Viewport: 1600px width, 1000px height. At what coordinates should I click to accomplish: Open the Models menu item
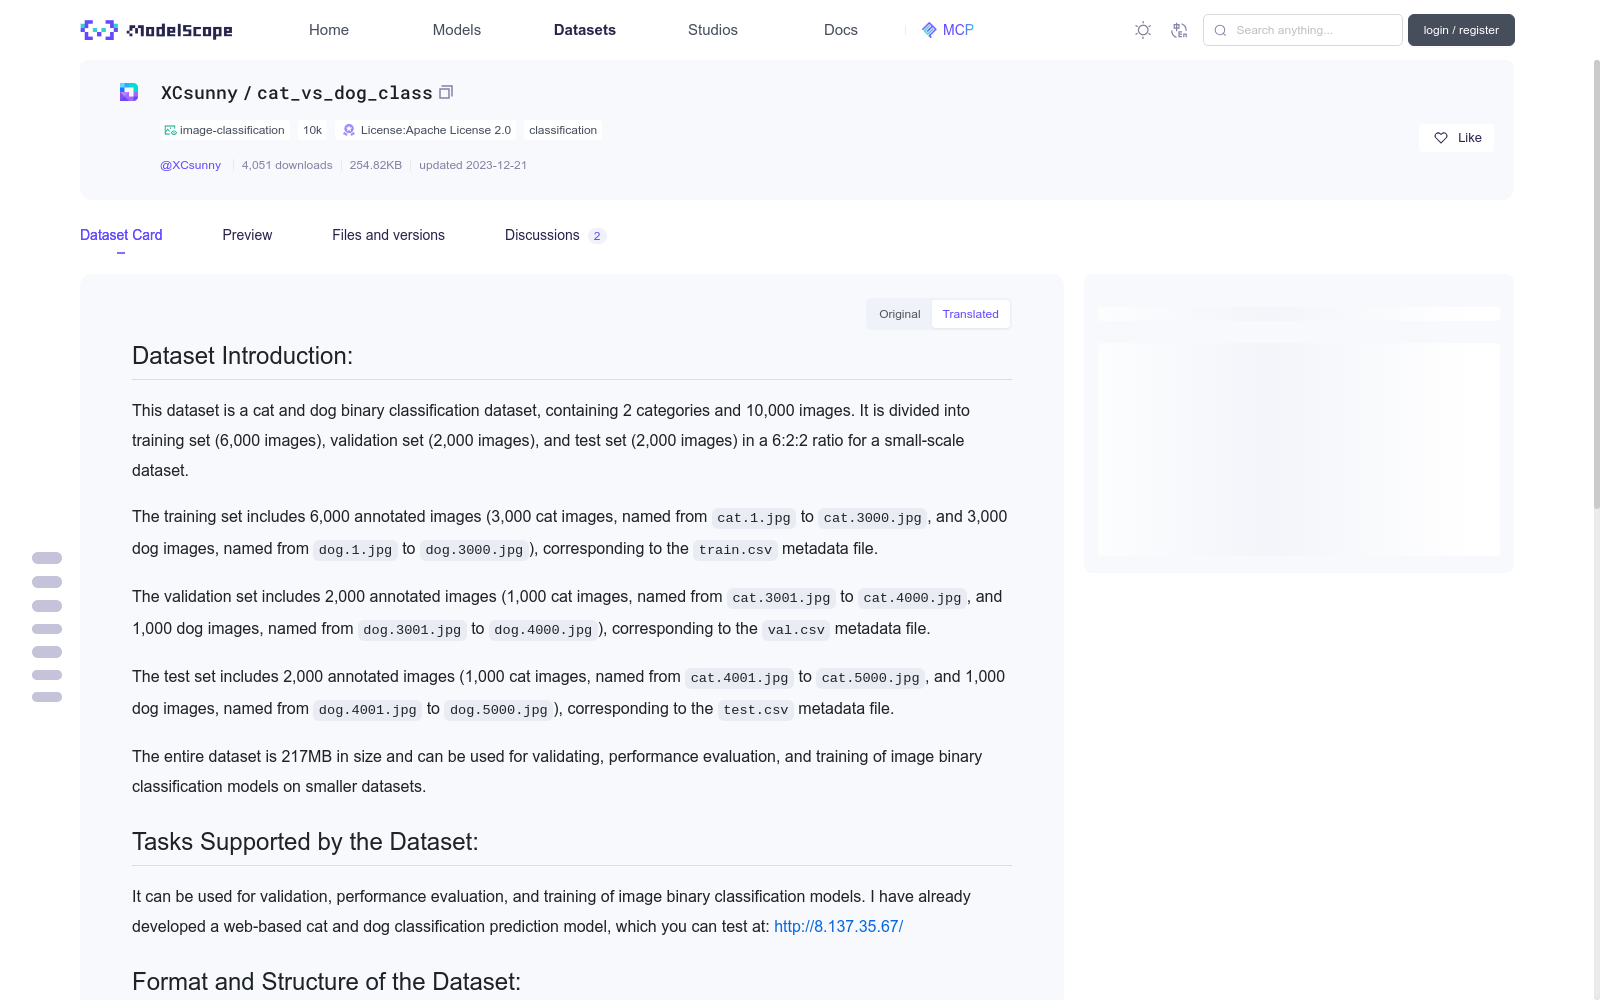tap(457, 30)
